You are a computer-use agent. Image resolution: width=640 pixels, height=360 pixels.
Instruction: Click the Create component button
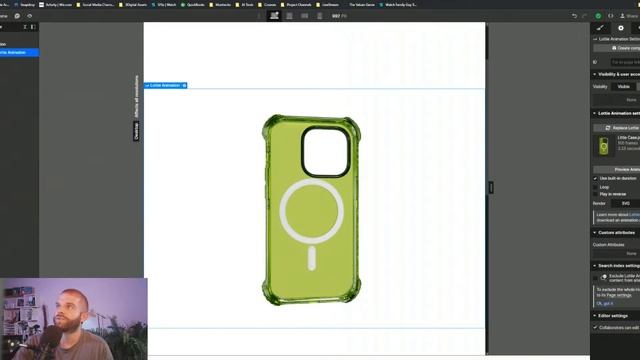coord(617,48)
